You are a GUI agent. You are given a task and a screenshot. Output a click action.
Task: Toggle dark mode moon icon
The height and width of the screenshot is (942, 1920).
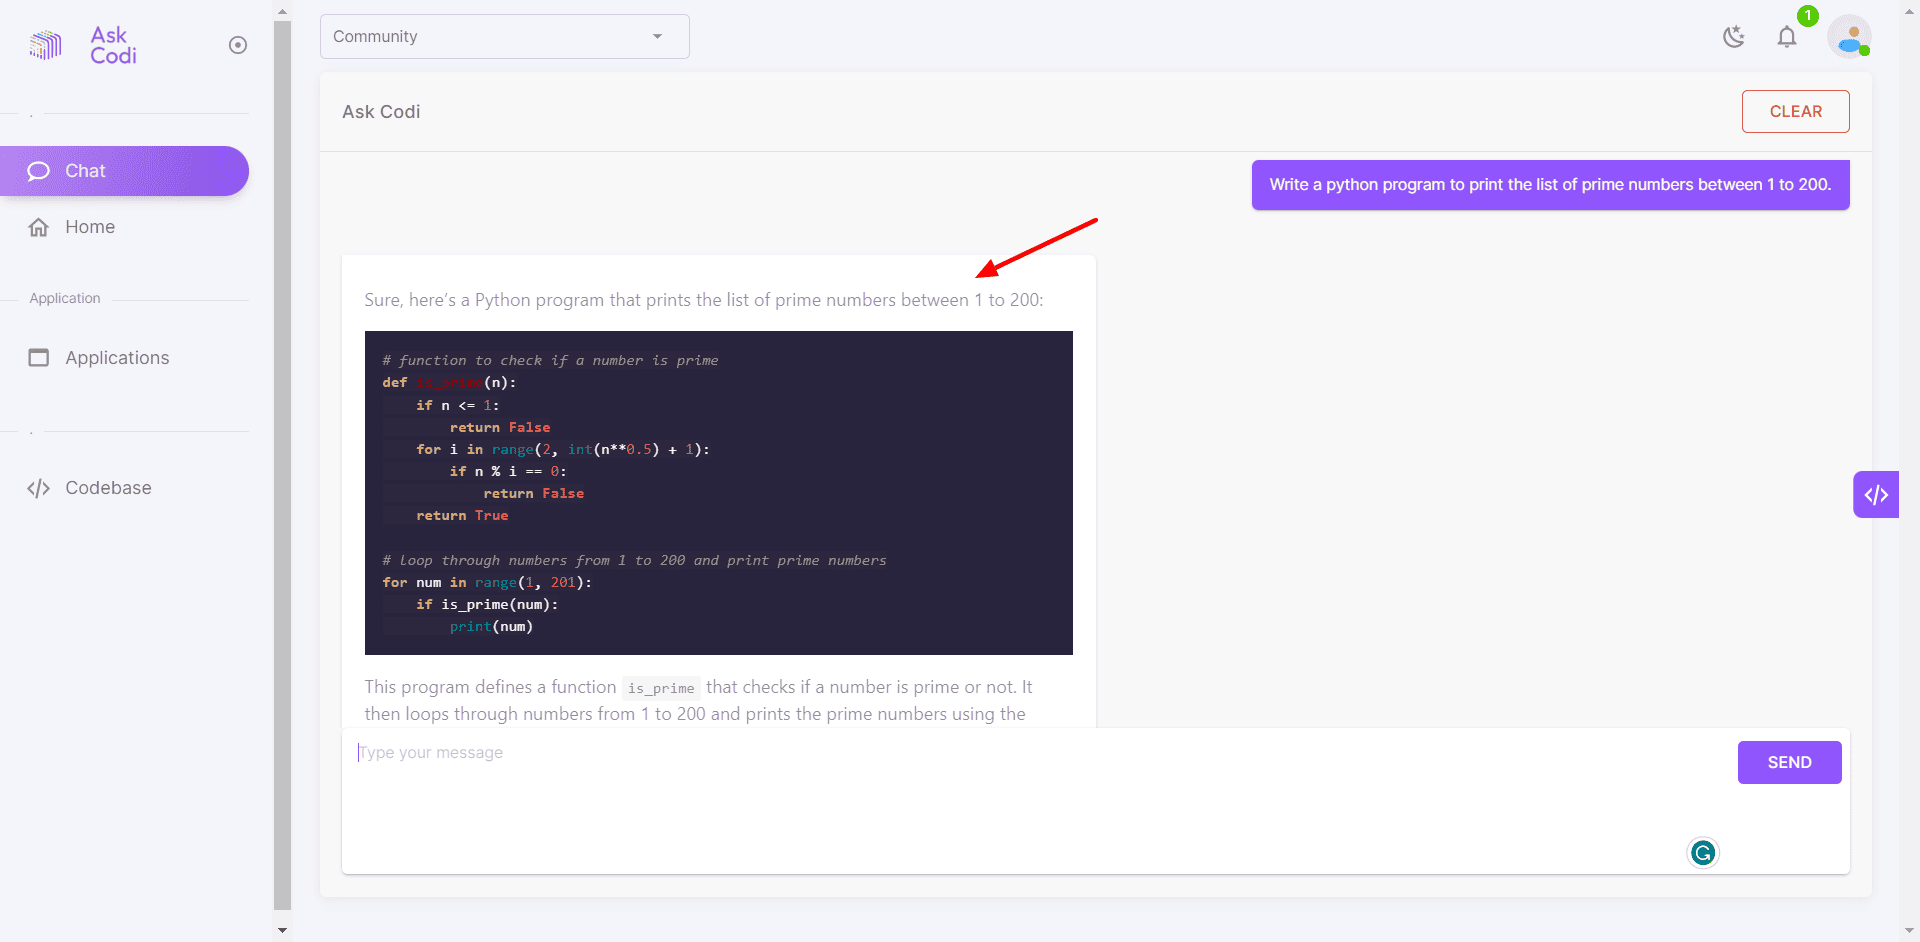tap(1734, 37)
